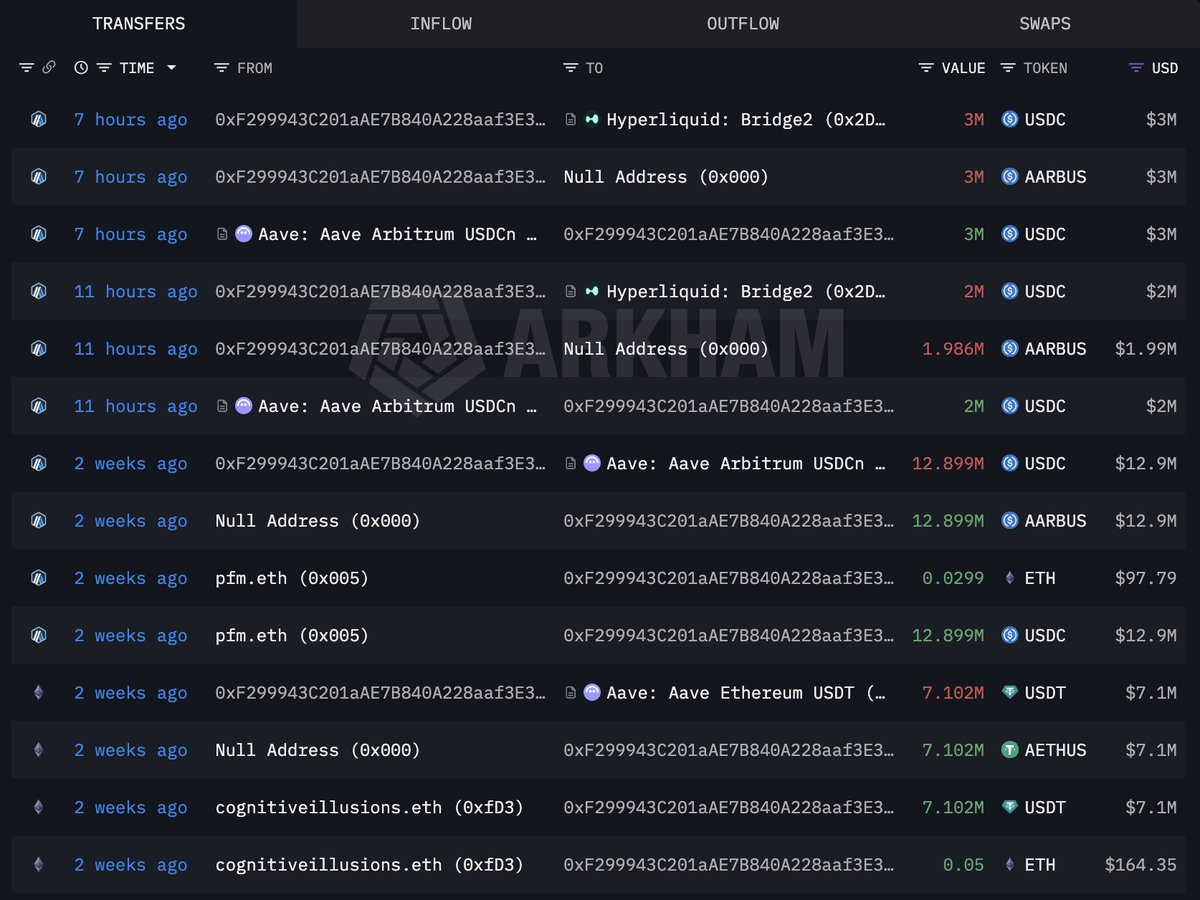Click the filter icon beside VALUE
The width and height of the screenshot is (1200, 900).
tap(926, 68)
